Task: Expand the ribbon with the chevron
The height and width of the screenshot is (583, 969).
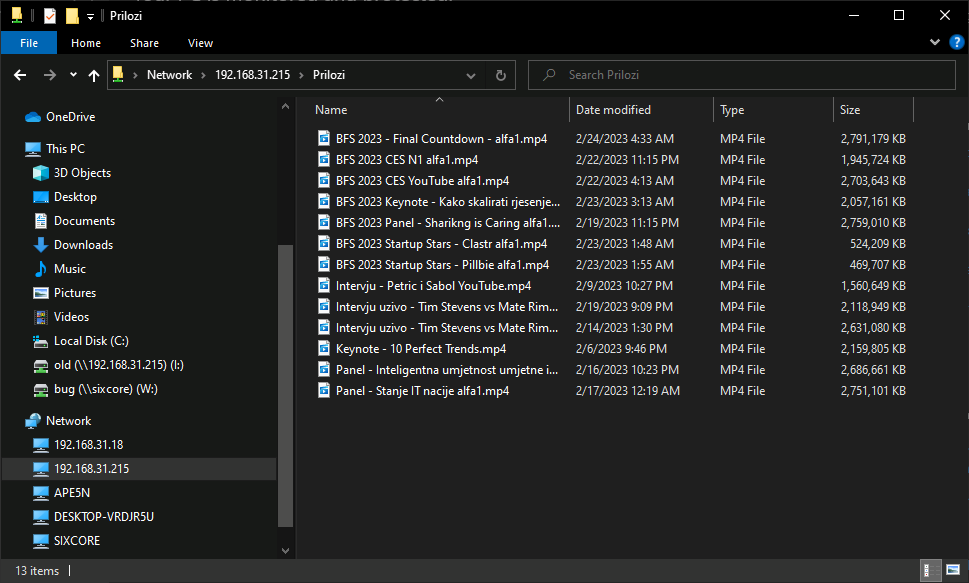Action: pyautogui.click(x=934, y=43)
